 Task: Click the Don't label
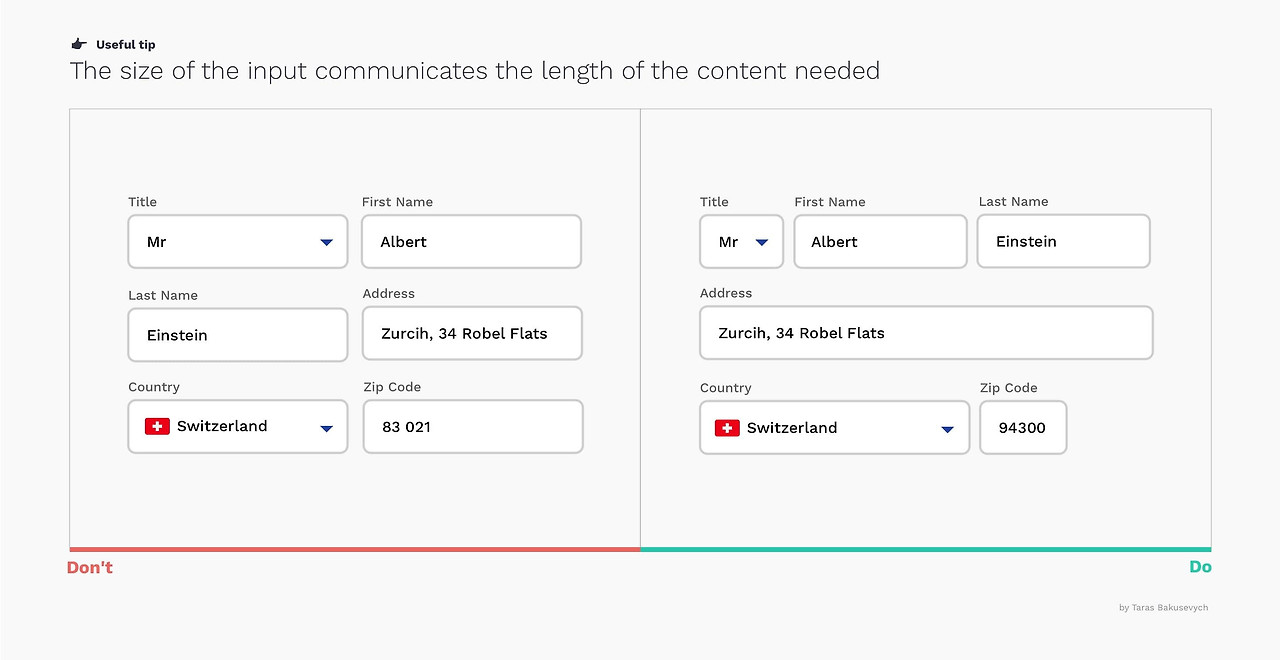pyautogui.click(x=89, y=567)
